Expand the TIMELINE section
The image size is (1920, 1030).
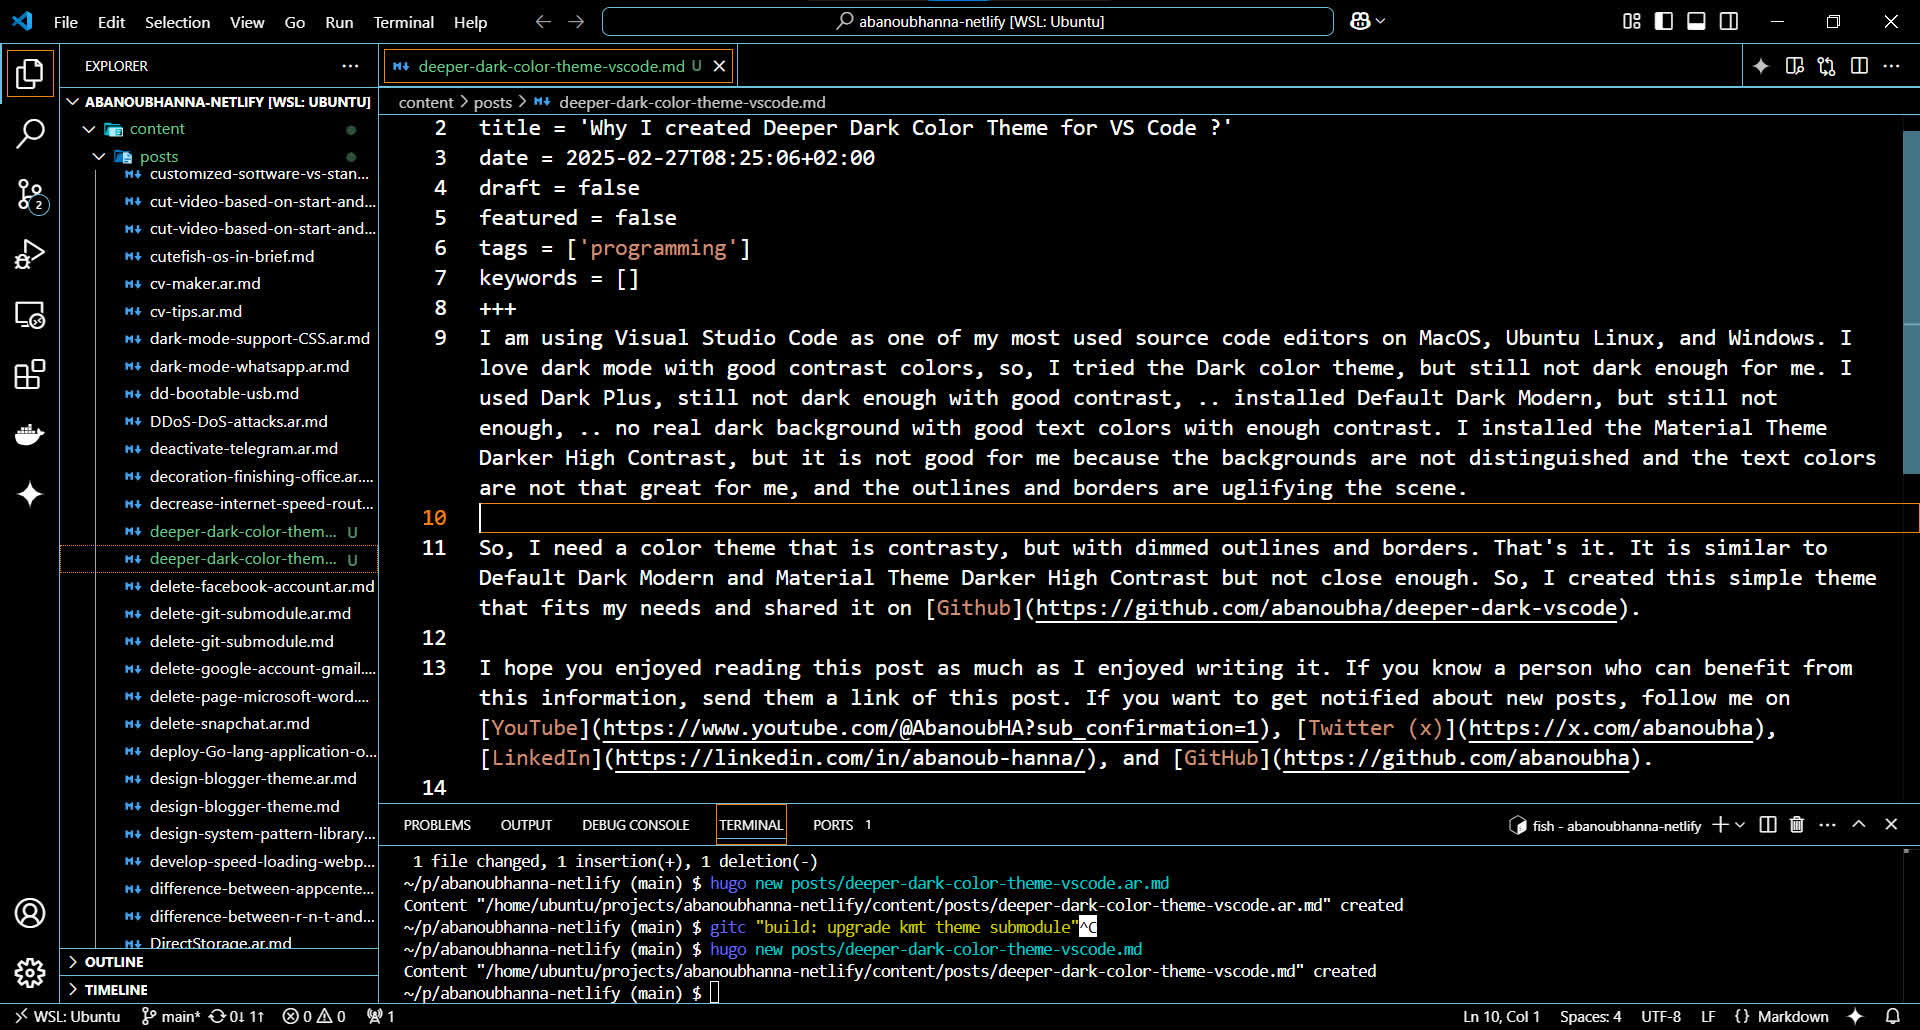tap(116, 990)
